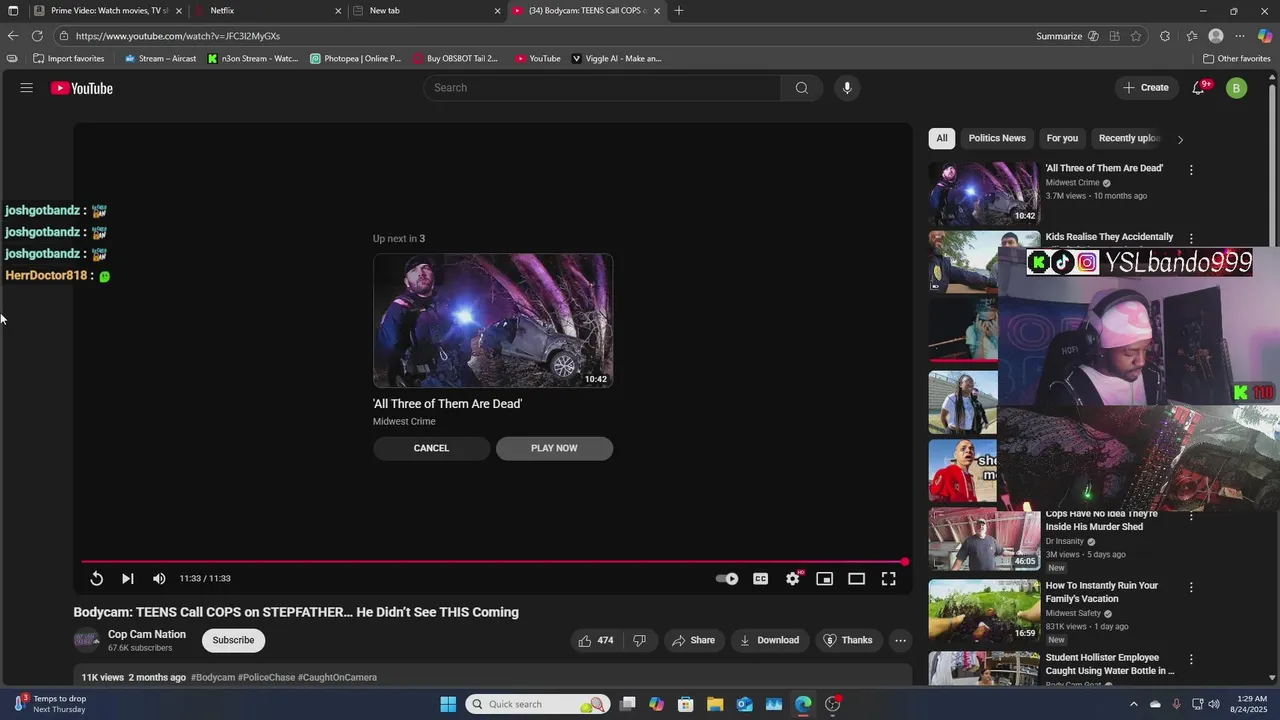The image size is (1280, 720).
Task: Share the video
Action: [x=693, y=640]
